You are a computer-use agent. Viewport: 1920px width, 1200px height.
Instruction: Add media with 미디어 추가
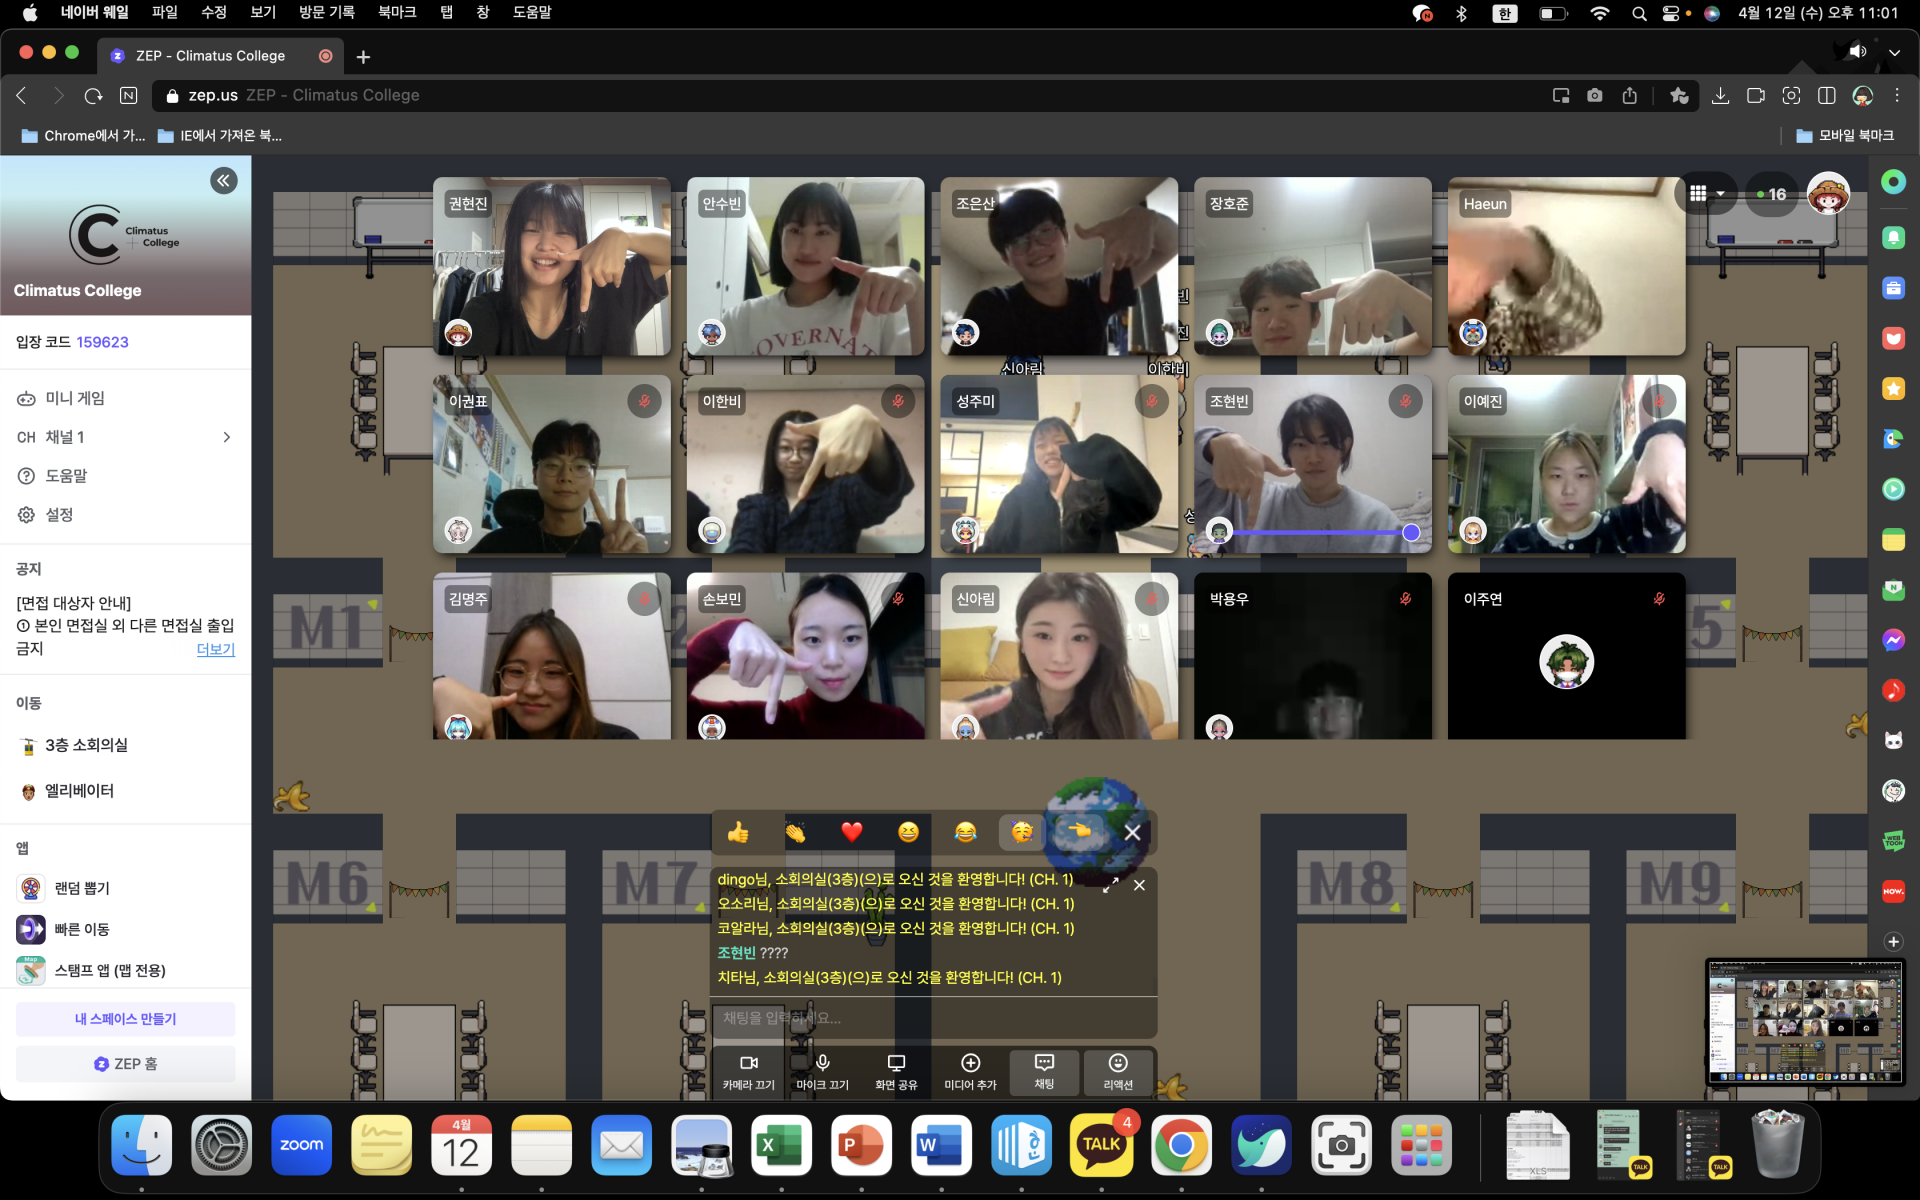[970, 1071]
